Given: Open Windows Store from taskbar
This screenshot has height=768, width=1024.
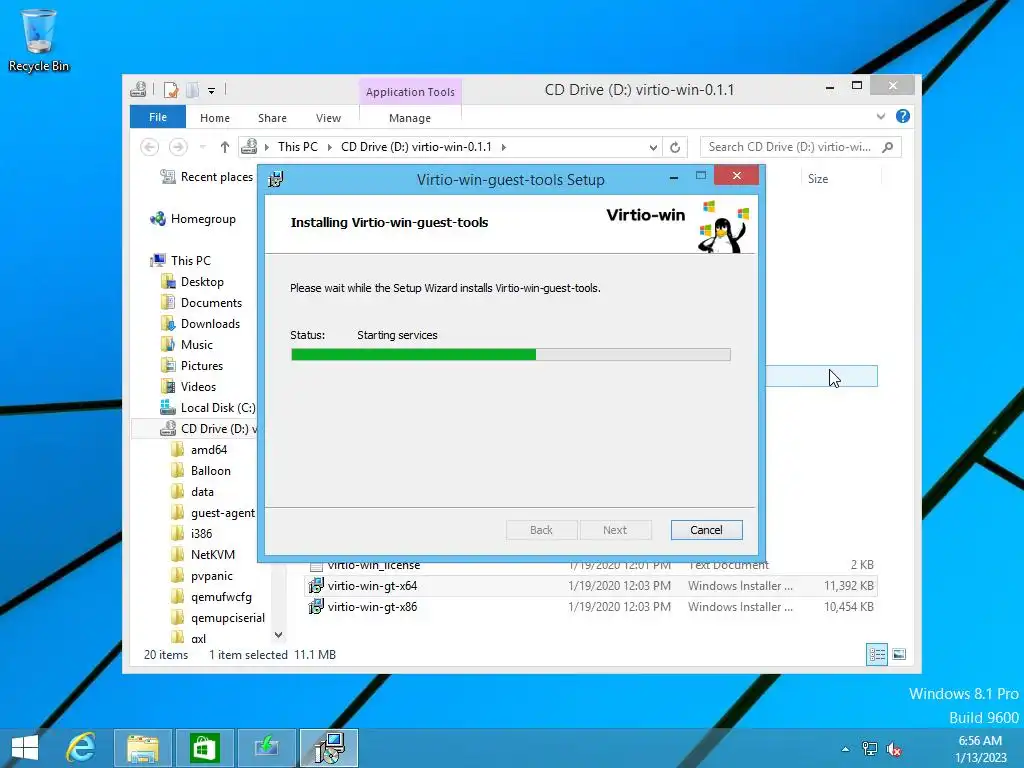Looking at the screenshot, I should [204, 748].
